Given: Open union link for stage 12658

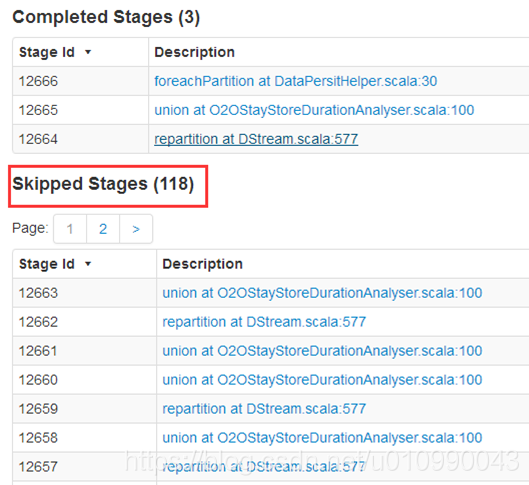Looking at the screenshot, I should coord(322,438).
